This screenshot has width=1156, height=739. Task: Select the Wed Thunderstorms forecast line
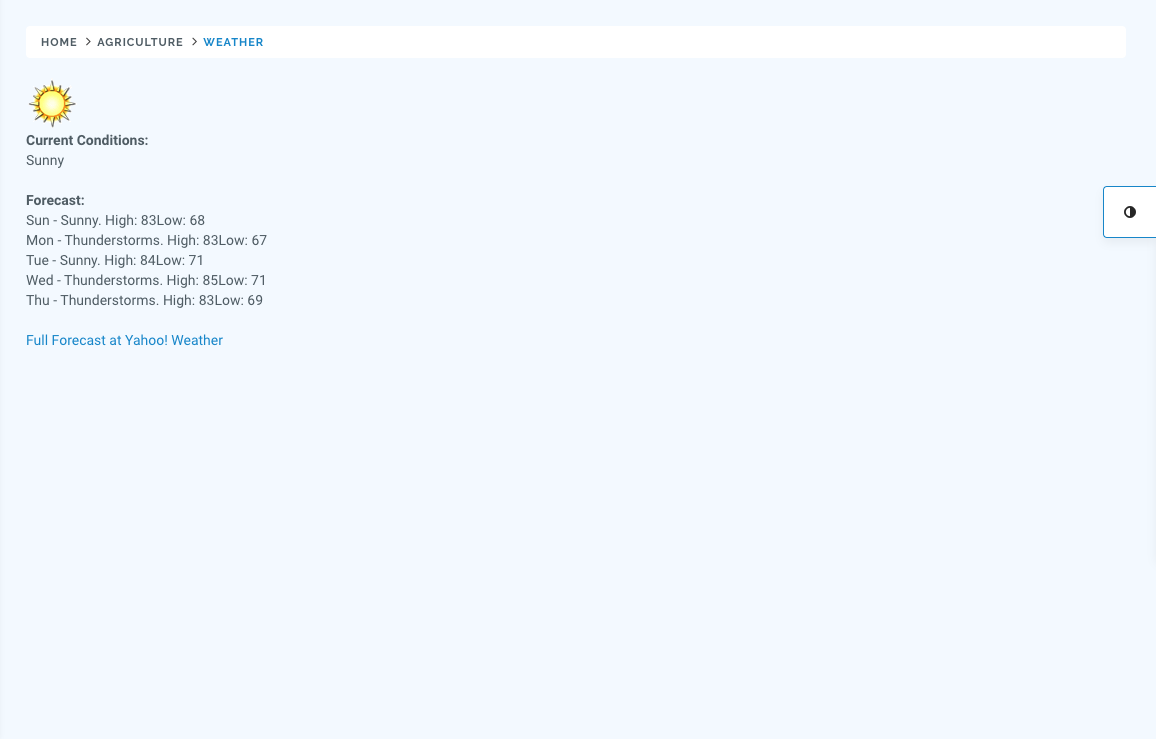[146, 280]
